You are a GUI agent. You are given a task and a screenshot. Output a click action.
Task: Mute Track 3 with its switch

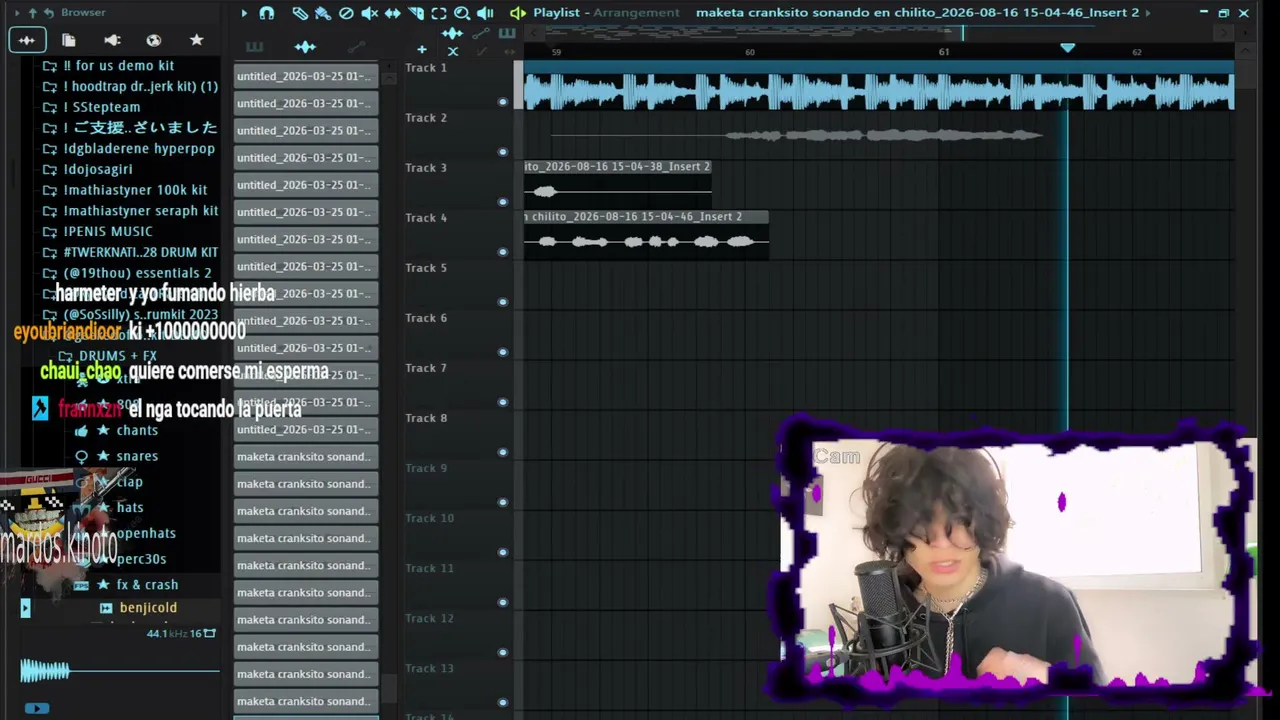click(503, 202)
